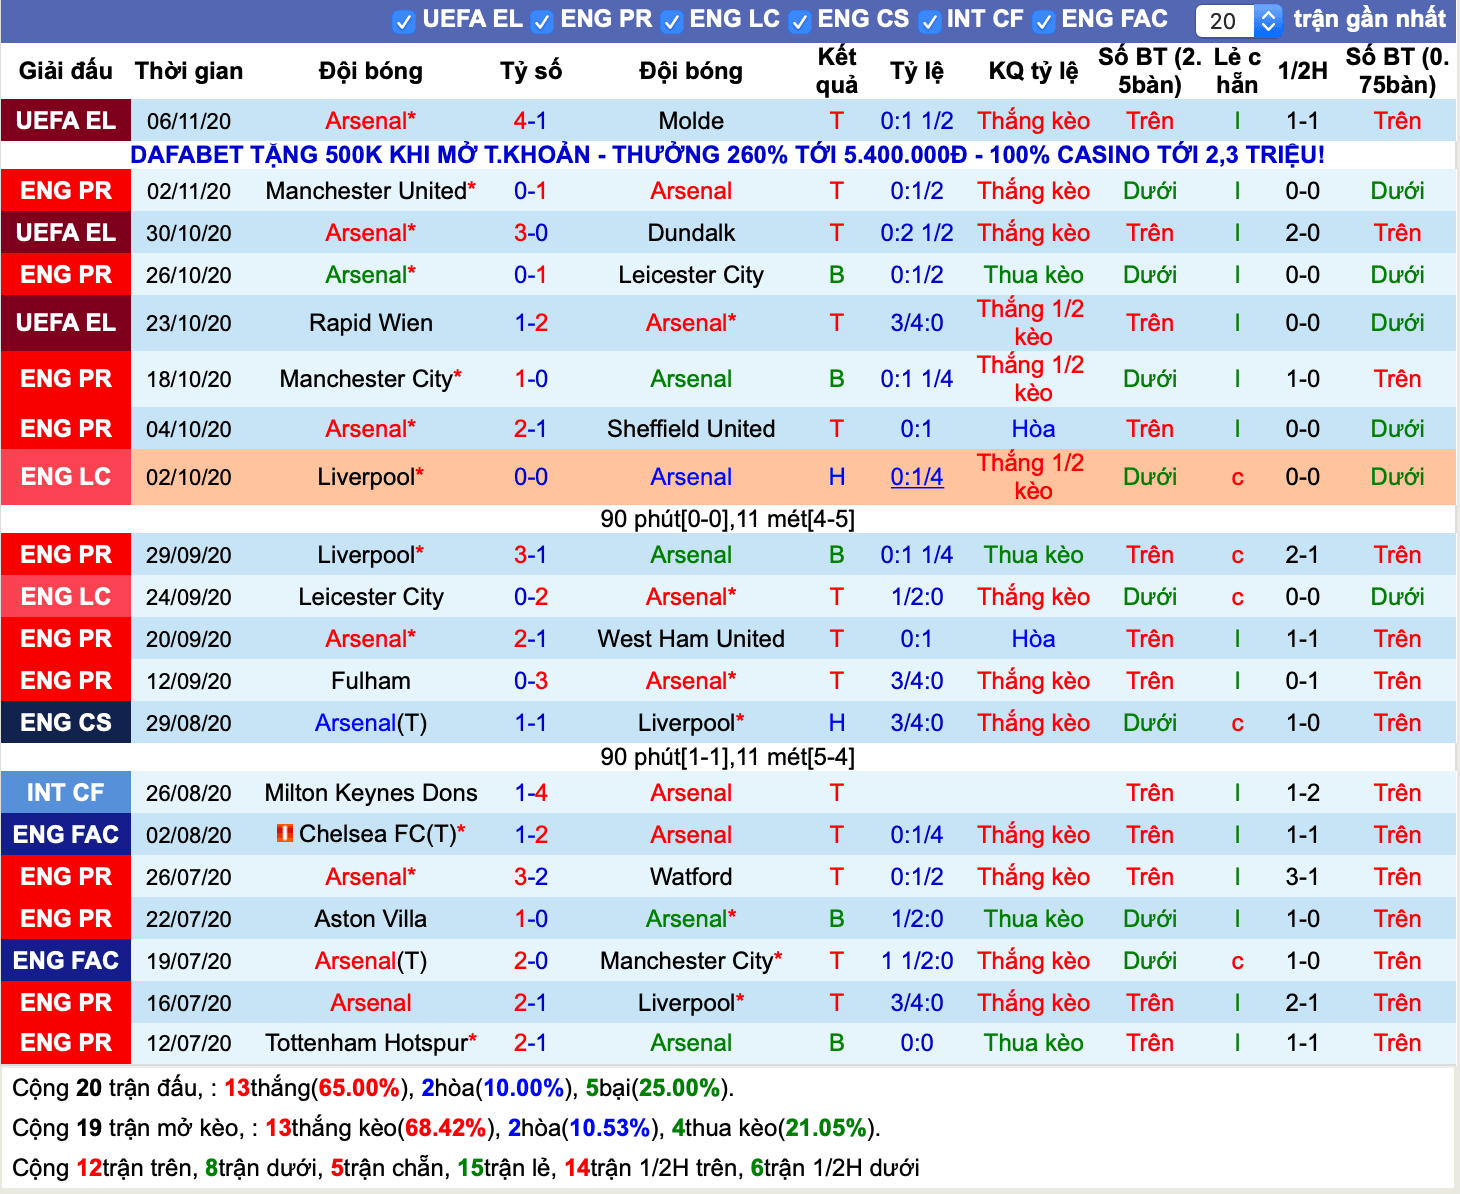Click the 68.42% thắng kèo percentage summary
This screenshot has height=1194, width=1460.
tap(446, 1128)
